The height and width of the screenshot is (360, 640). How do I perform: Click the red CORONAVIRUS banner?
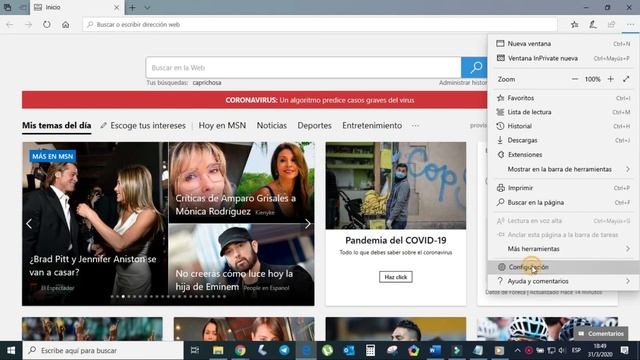(255, 100)
